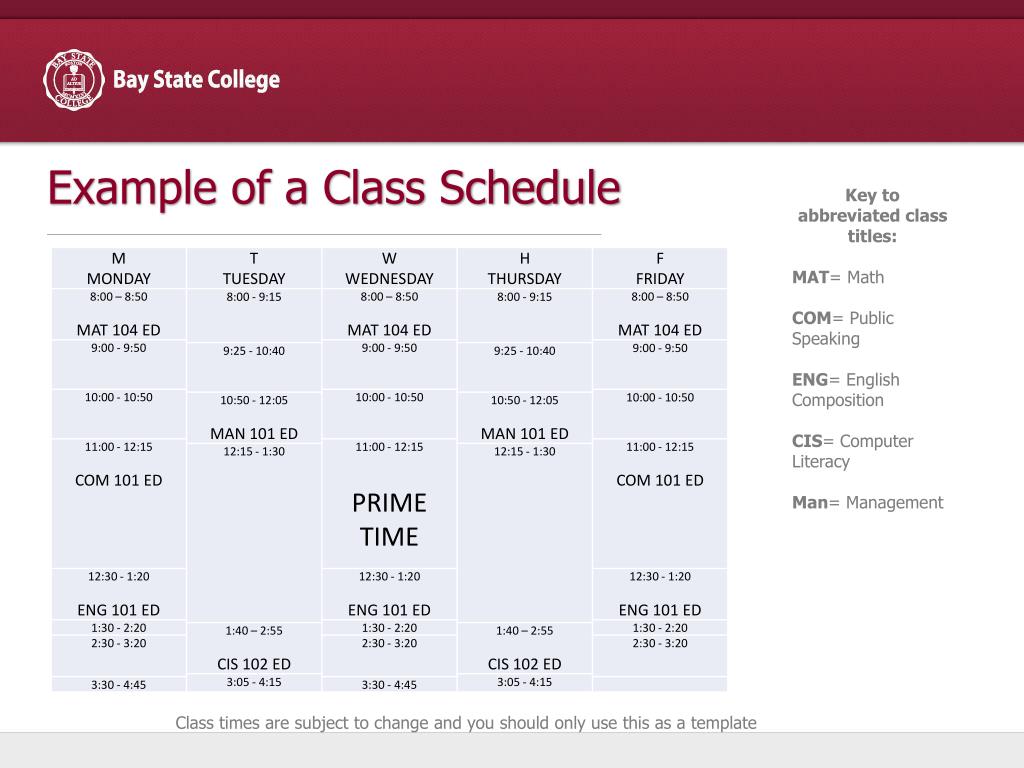
Task: Click the "CIS= Computer Literacy" key entry
Action: pos(852,451)
